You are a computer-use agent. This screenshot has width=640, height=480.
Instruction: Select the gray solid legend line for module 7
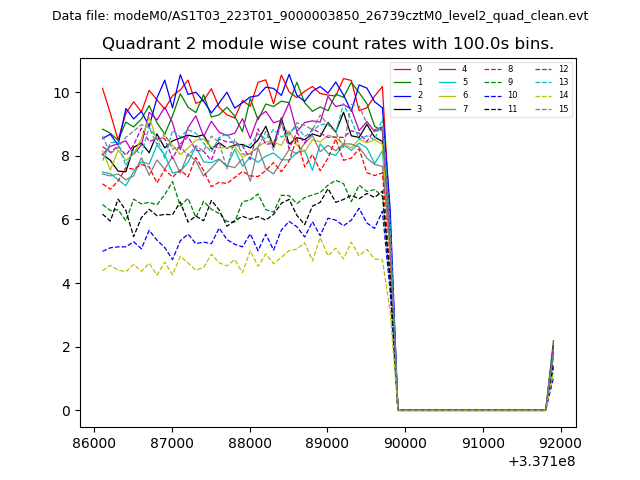click(449, 108)
